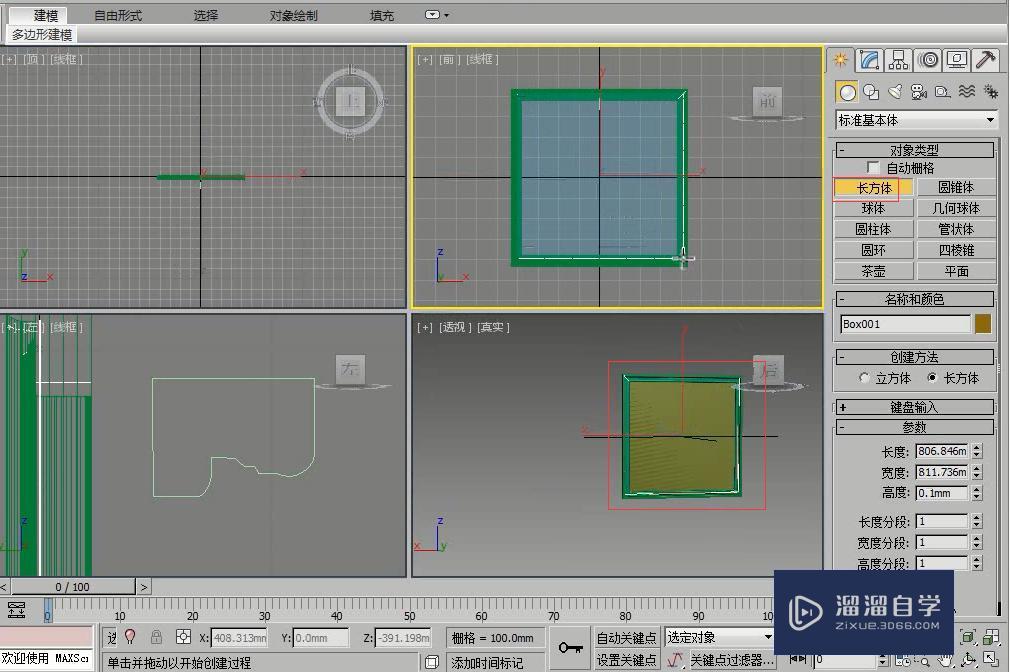The width and height of the screenshot is (1010, 672).
Task: Click the 圆柱体 cylinder button
Action: (874, 229)
